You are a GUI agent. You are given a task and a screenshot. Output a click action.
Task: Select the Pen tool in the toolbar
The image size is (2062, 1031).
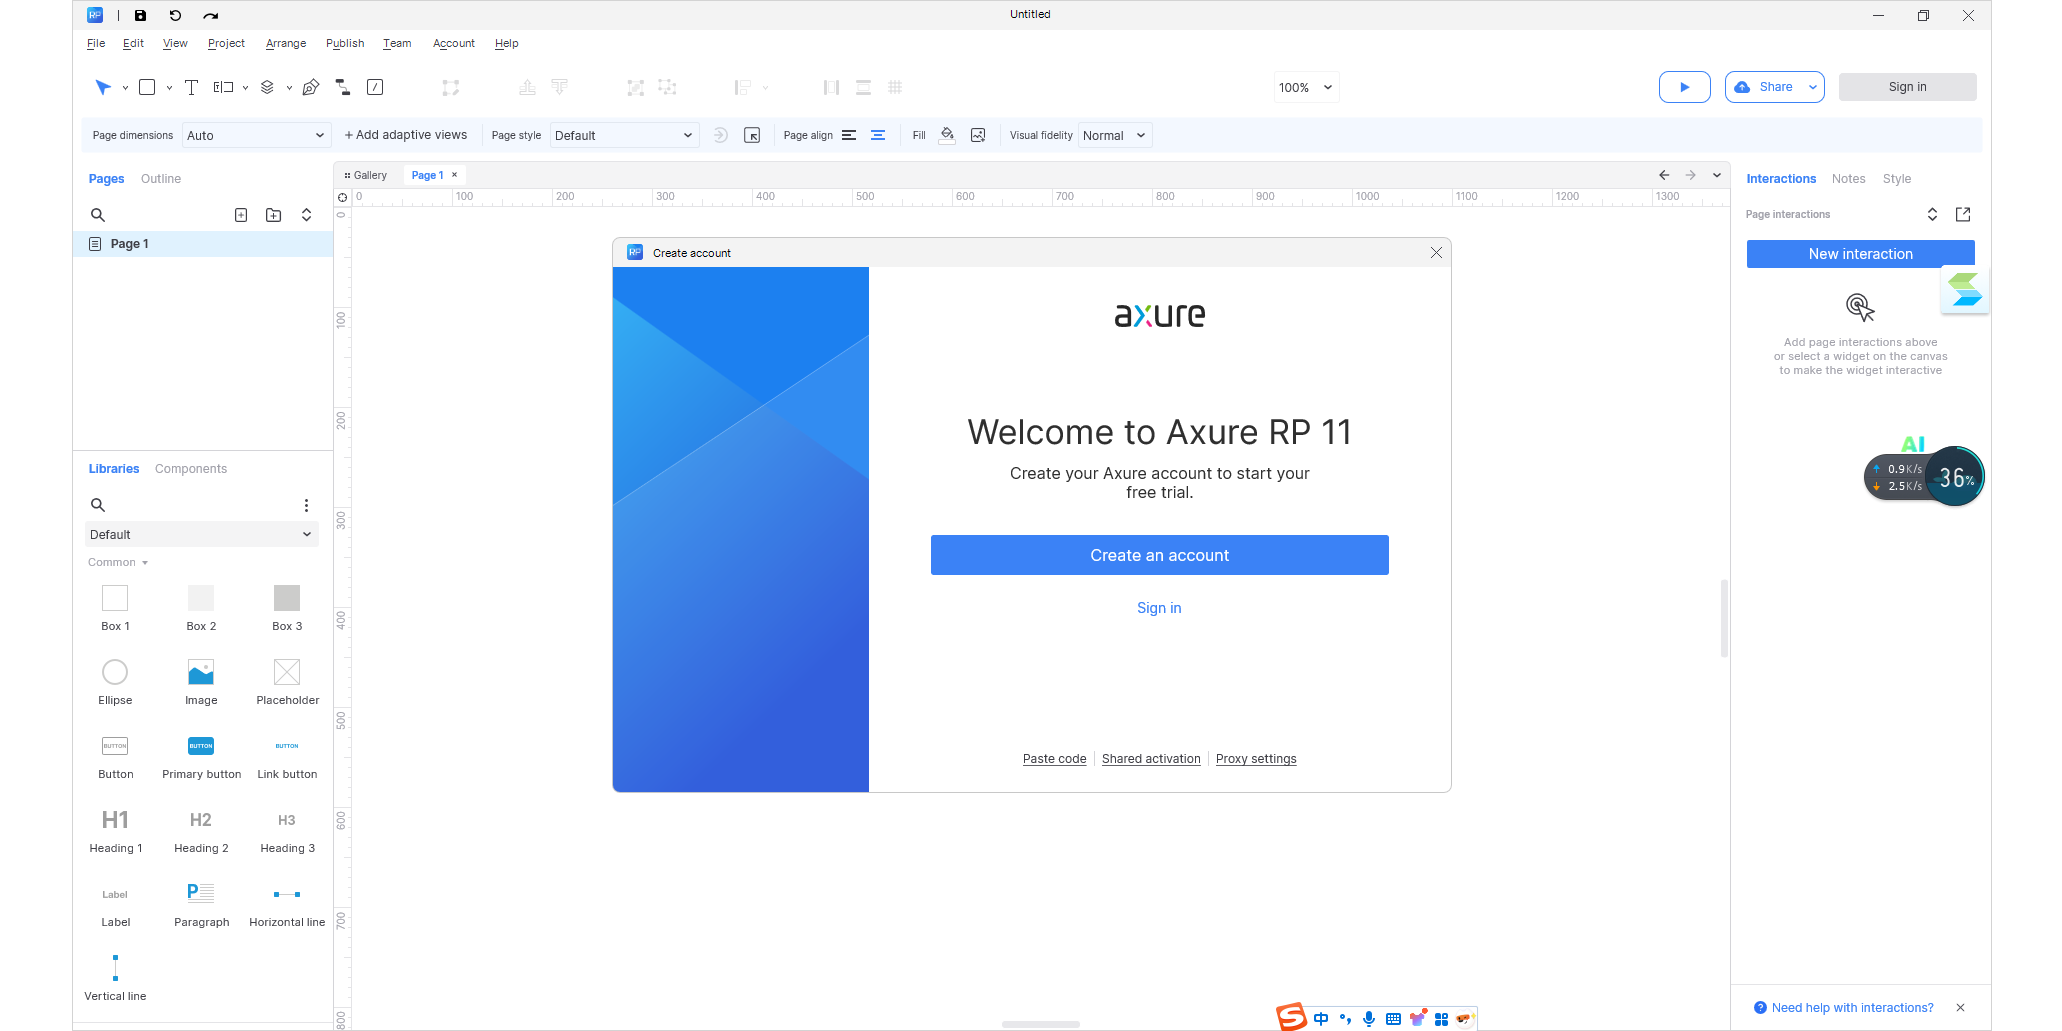(x=310, y=87)
